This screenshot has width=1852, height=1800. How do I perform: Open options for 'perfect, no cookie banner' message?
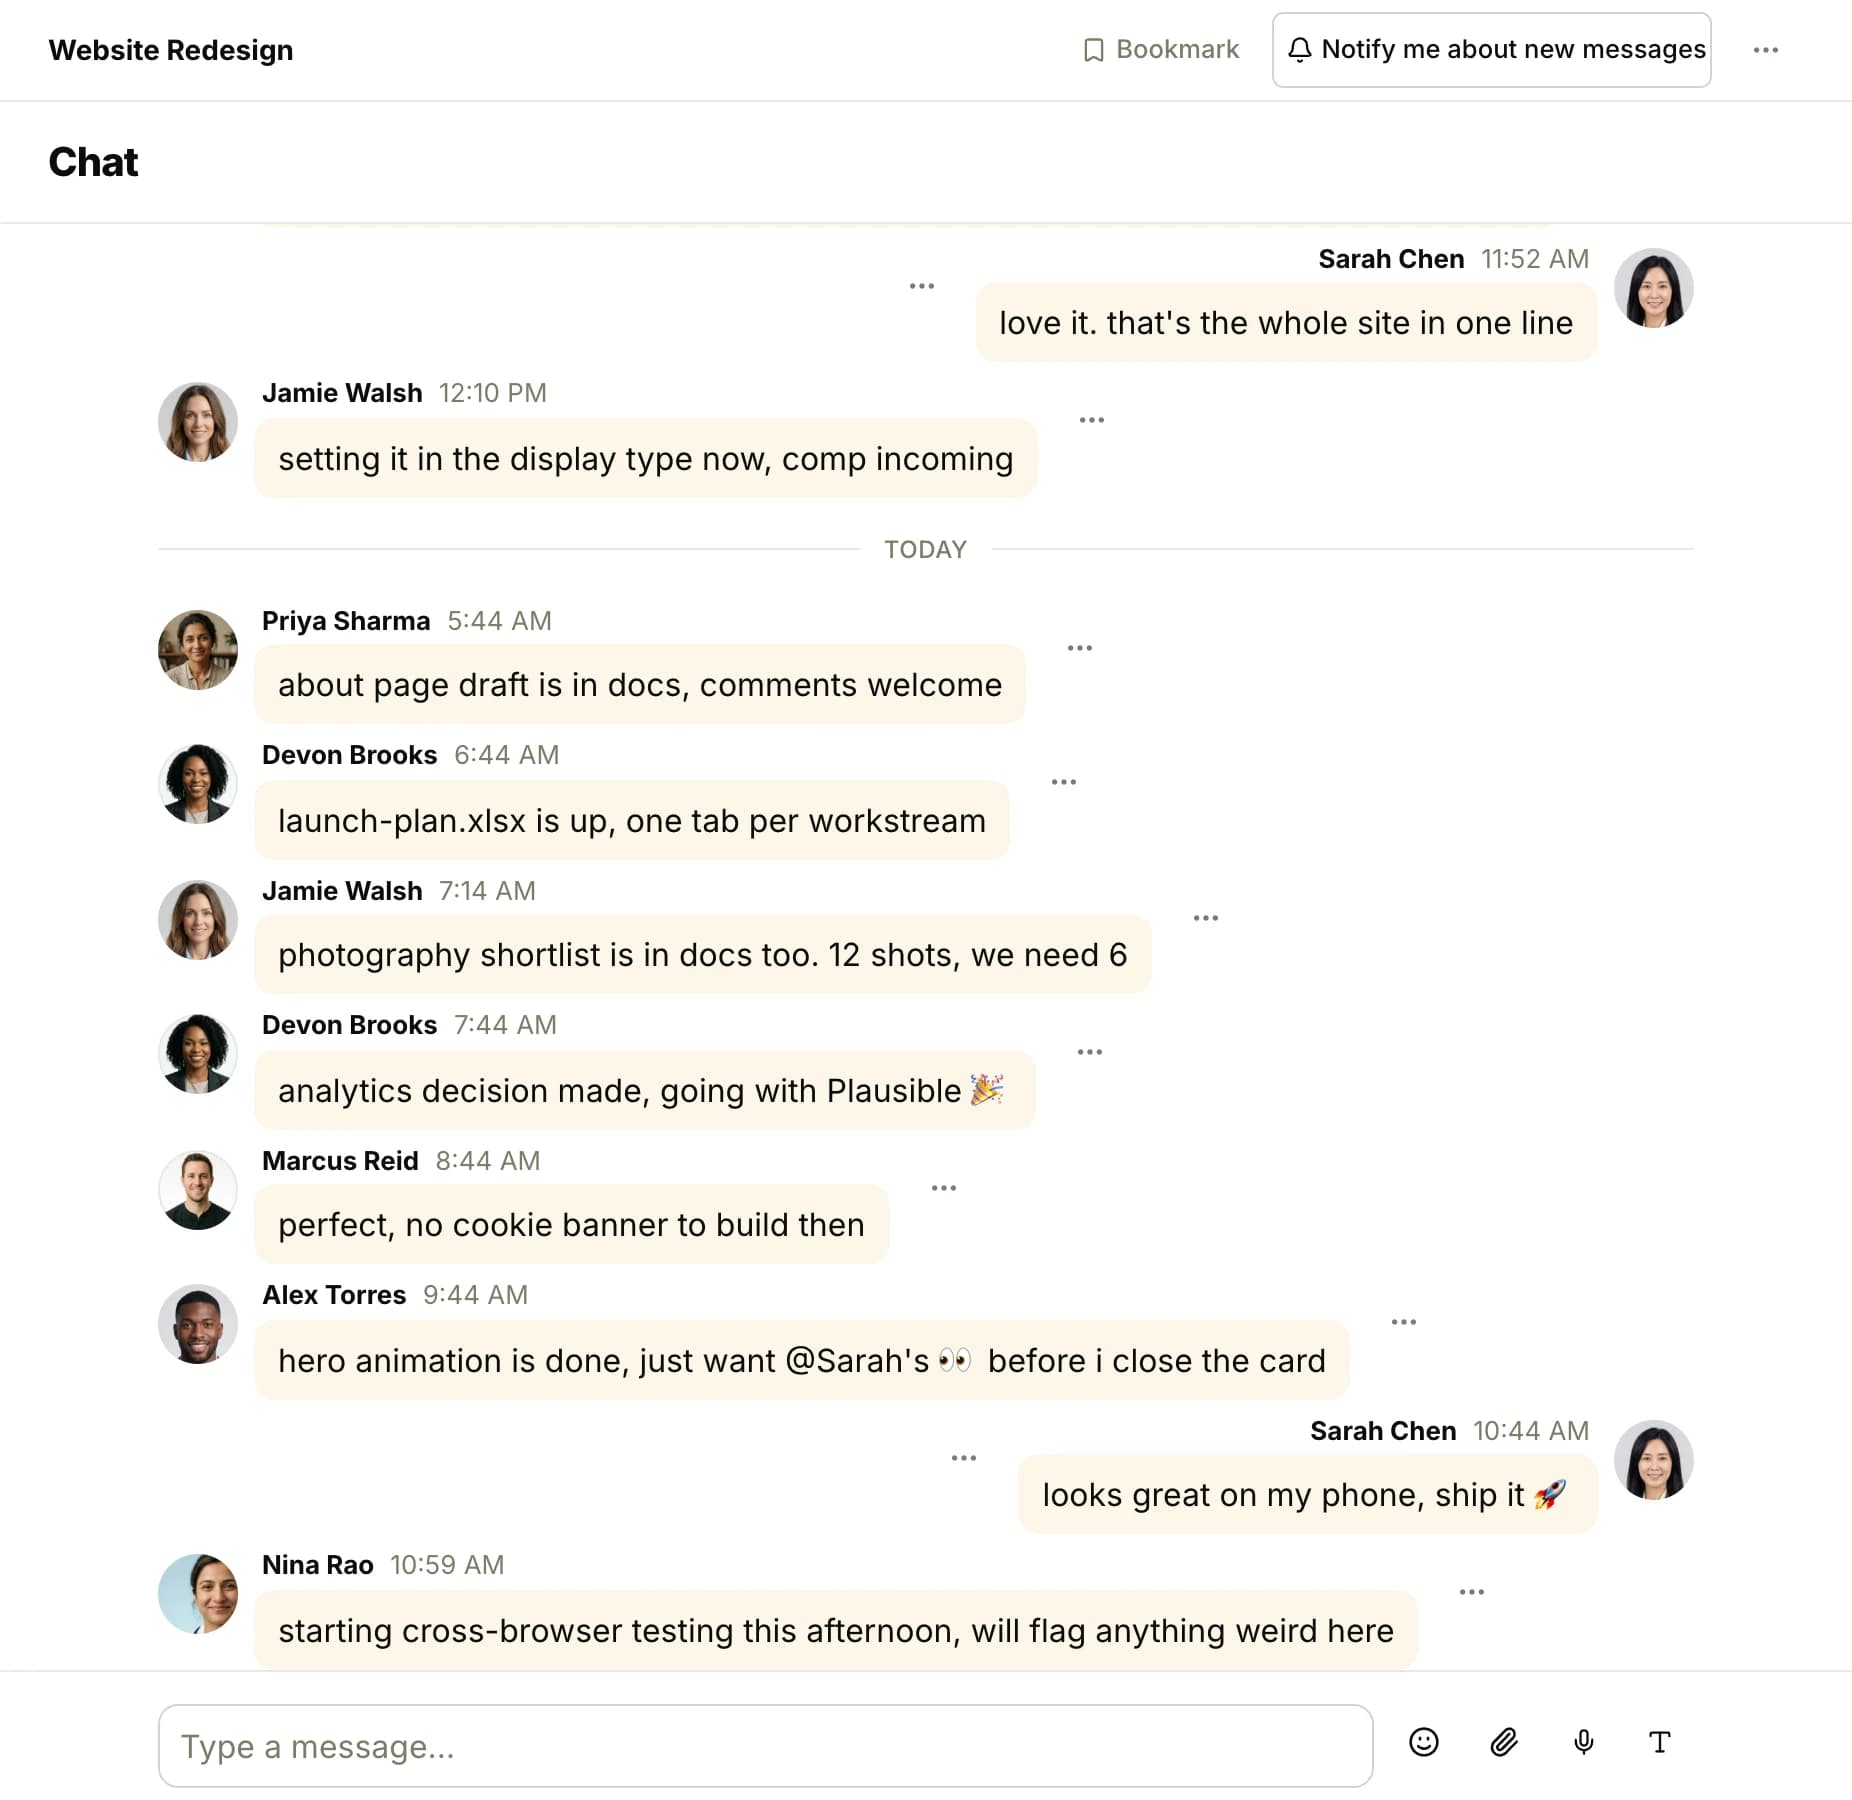(x=944, y=1188)
